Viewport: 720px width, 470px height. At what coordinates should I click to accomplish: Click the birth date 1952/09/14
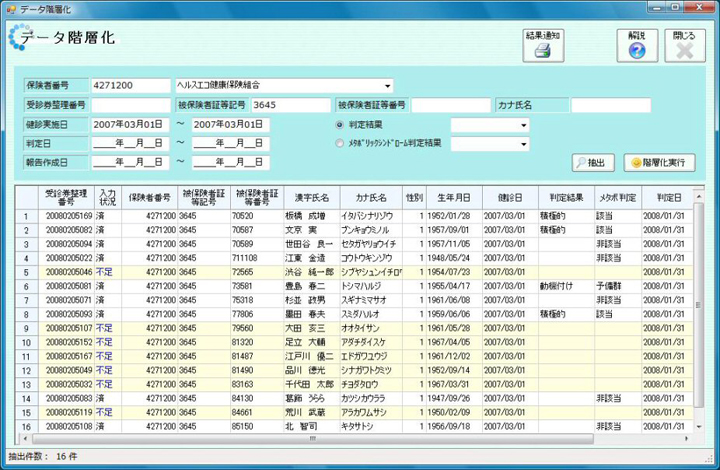tap(449, 370)
